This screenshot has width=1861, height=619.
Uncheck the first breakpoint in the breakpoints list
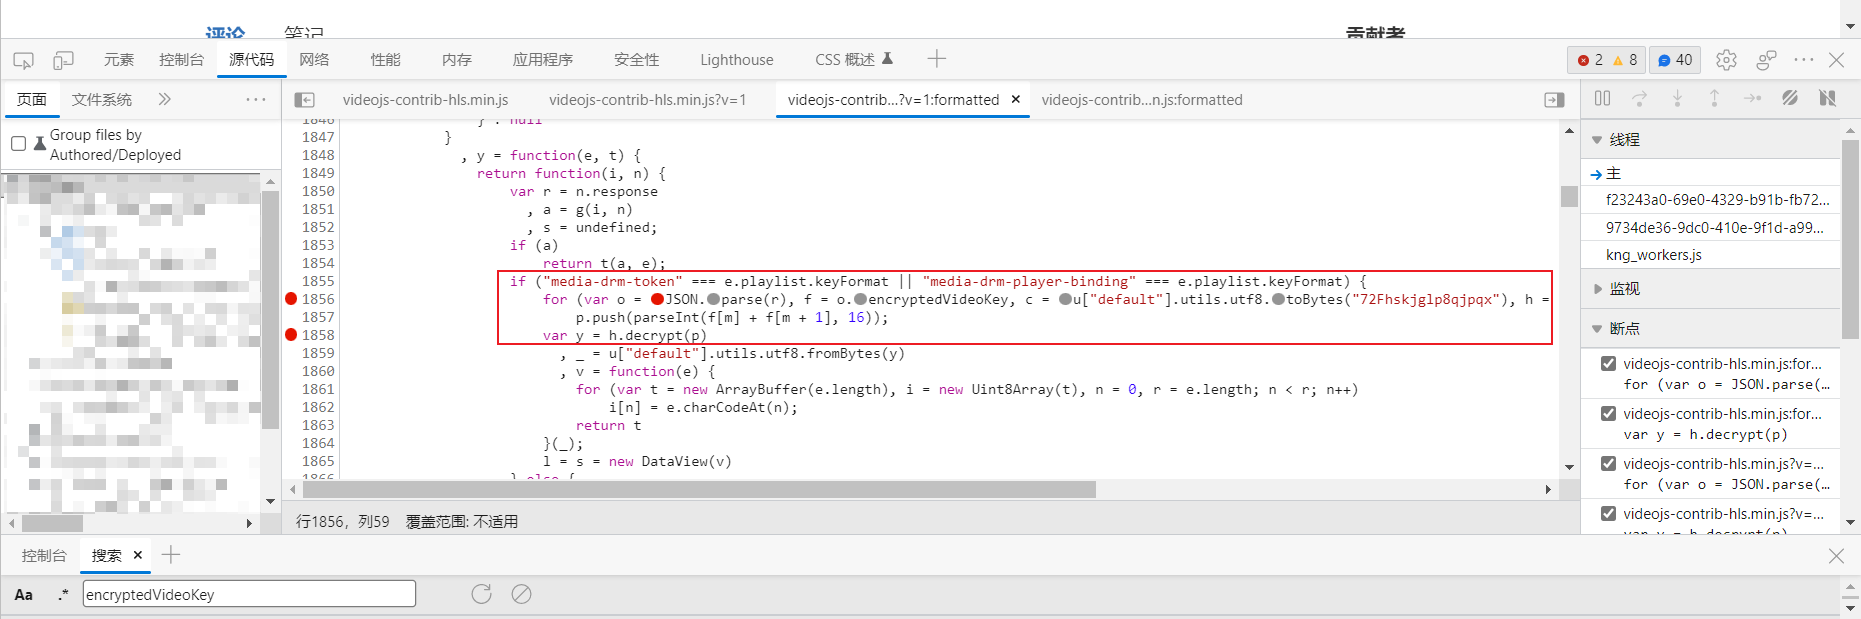(x=1608, y=364)
